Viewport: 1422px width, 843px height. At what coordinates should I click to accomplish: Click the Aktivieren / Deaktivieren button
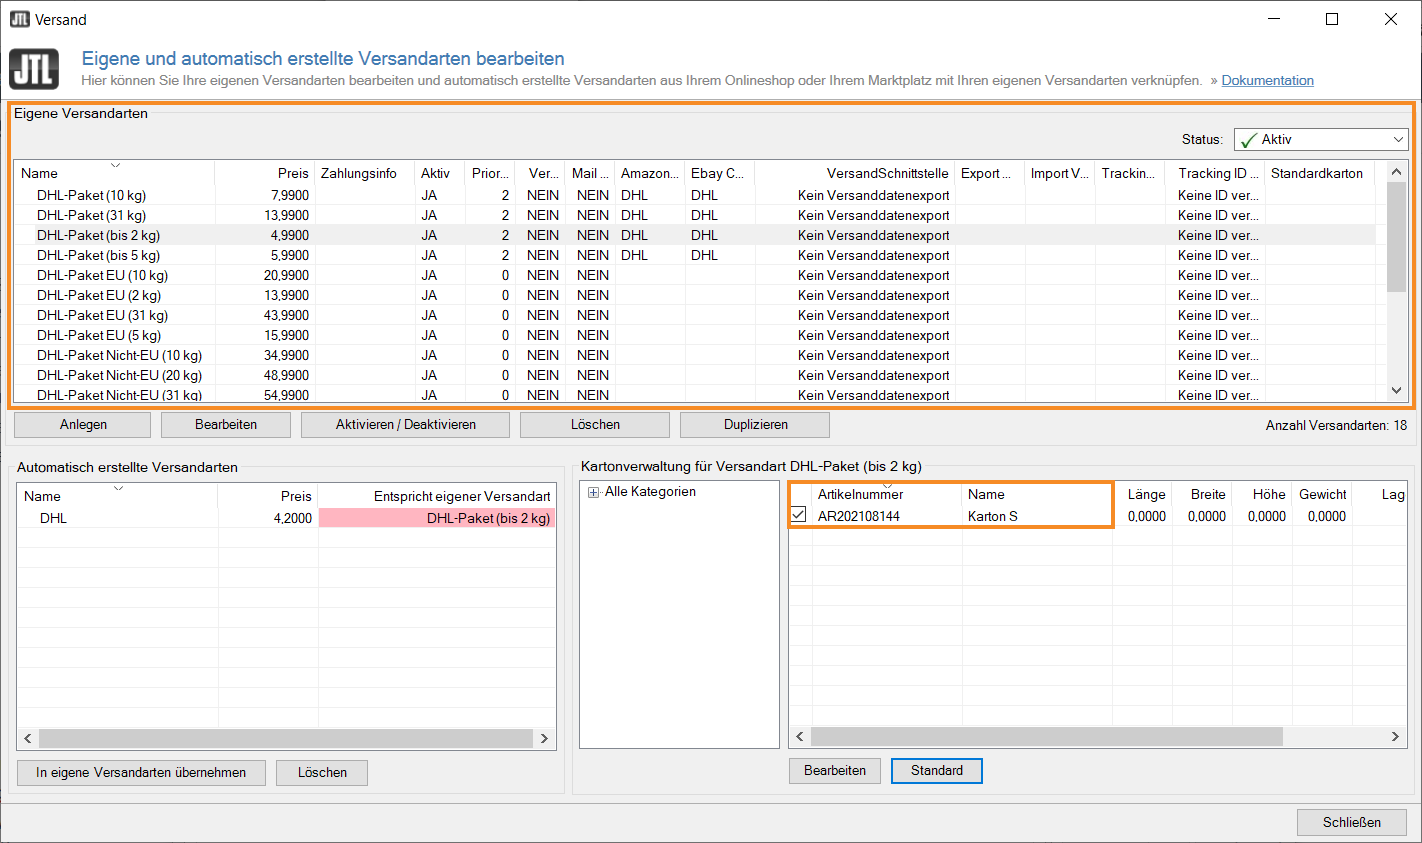[406, 425]
